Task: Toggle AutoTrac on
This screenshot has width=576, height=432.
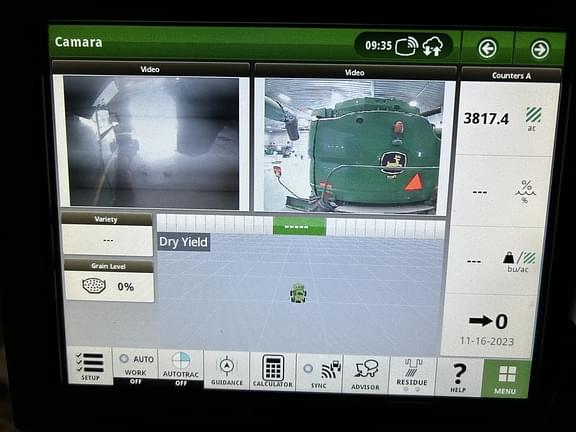Action: 181,368
